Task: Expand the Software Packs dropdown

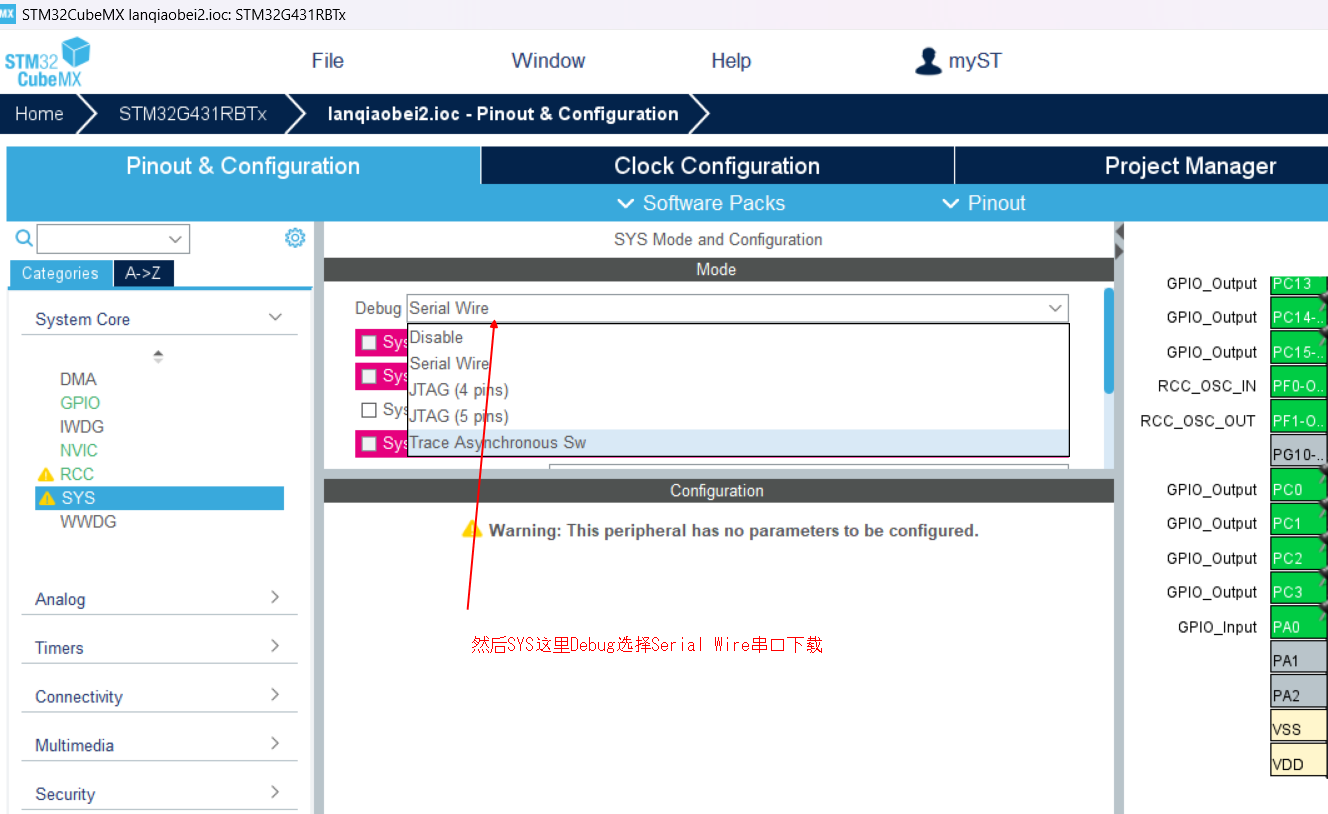Action: coord(701,203)
